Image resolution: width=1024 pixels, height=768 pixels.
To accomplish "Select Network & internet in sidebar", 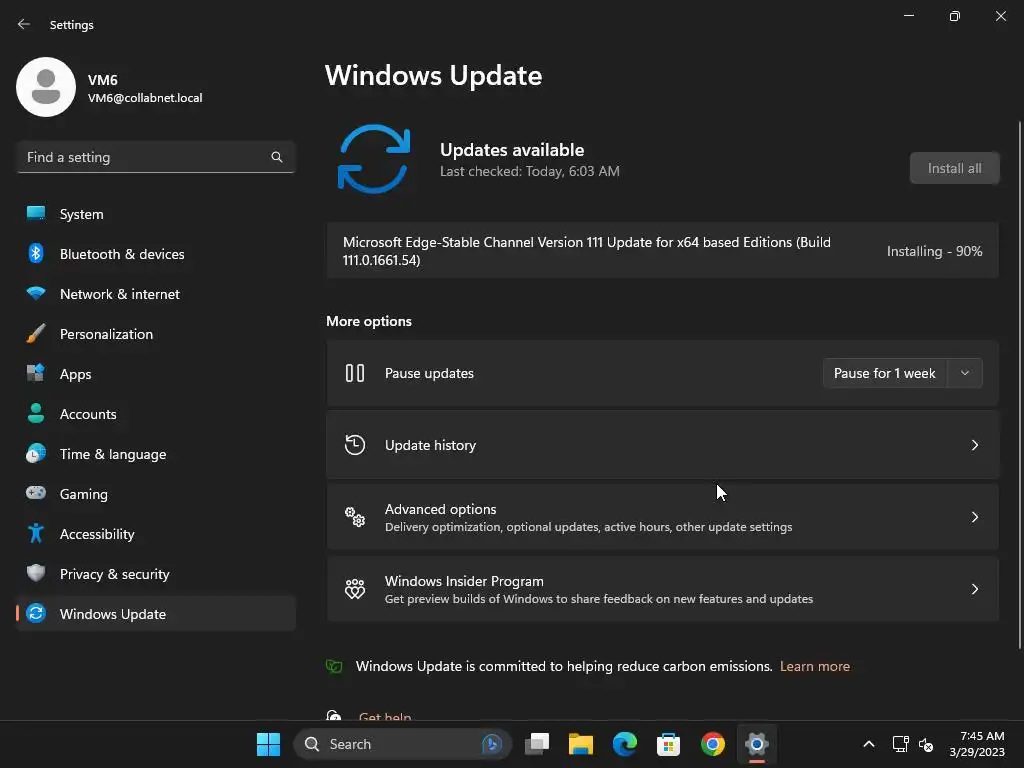I will (155, 293).
